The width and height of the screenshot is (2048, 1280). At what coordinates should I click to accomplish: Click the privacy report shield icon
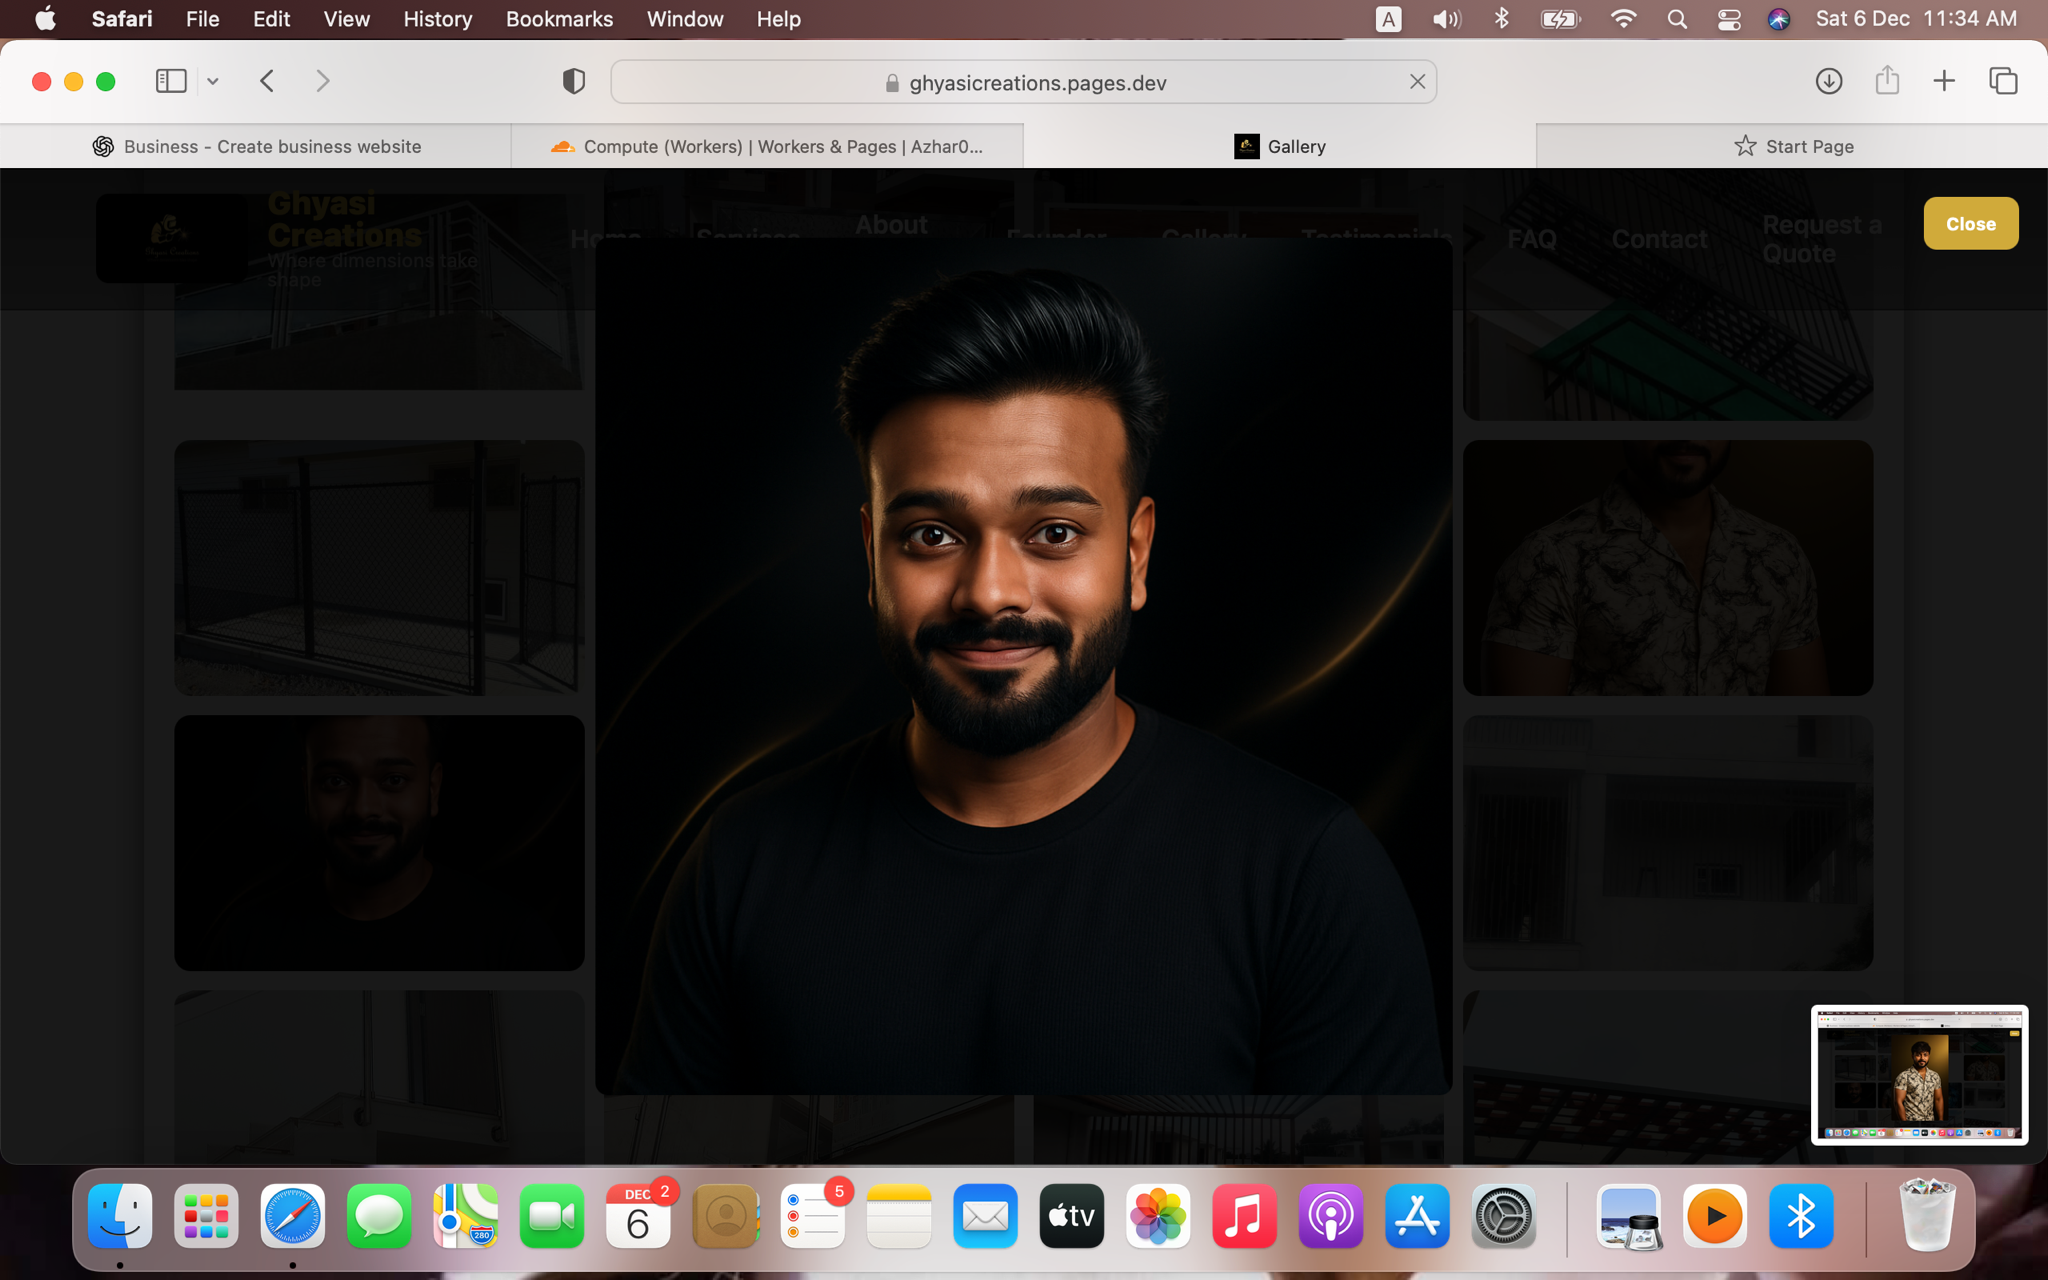(574, 81)
